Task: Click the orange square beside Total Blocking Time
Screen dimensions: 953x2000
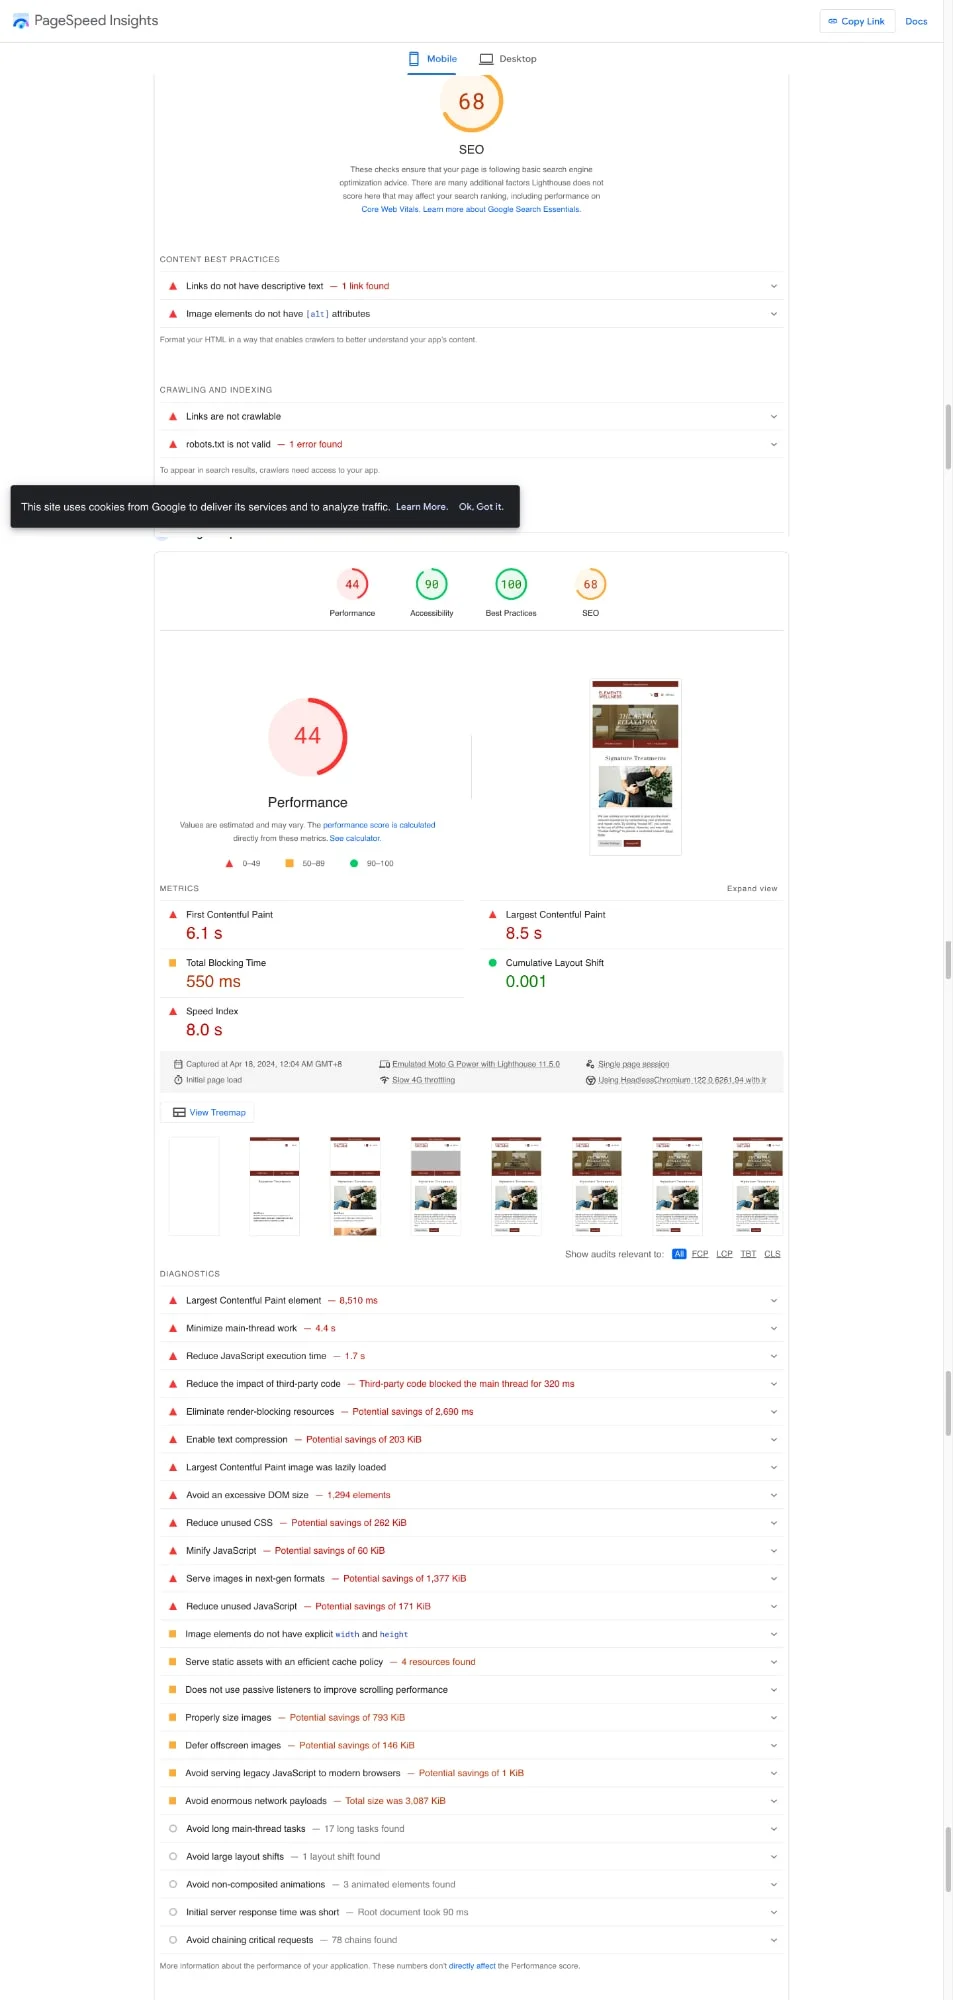Action: (173, 963)
